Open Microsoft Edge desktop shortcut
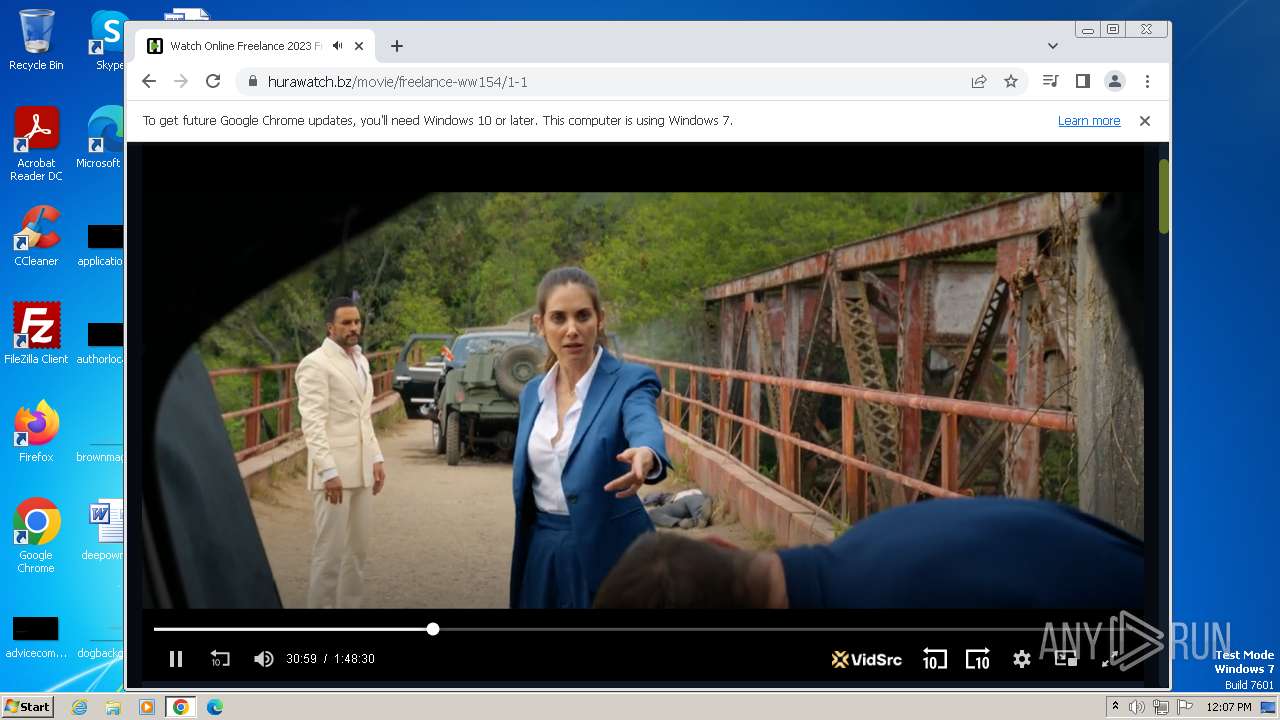 click(100, 138)
